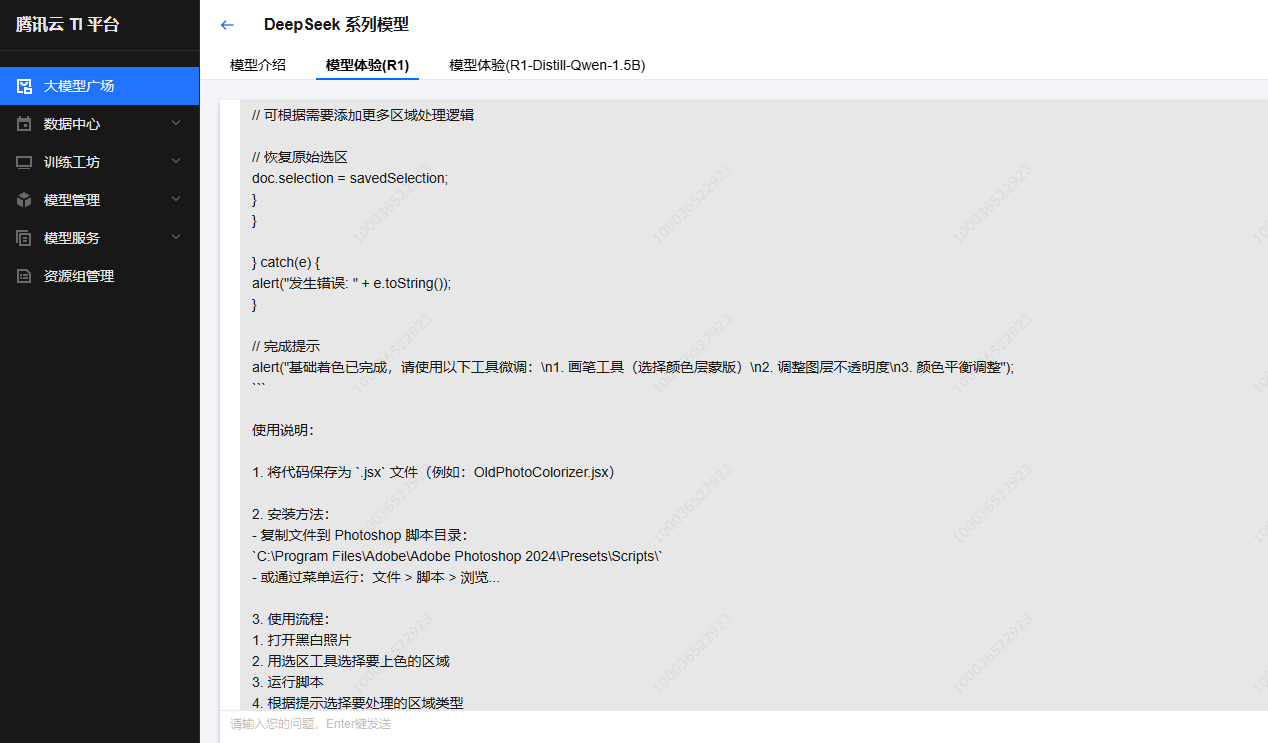The image size is (1268, 743).
Task: Click the 模型管理 cube icon
Action: 24,200
